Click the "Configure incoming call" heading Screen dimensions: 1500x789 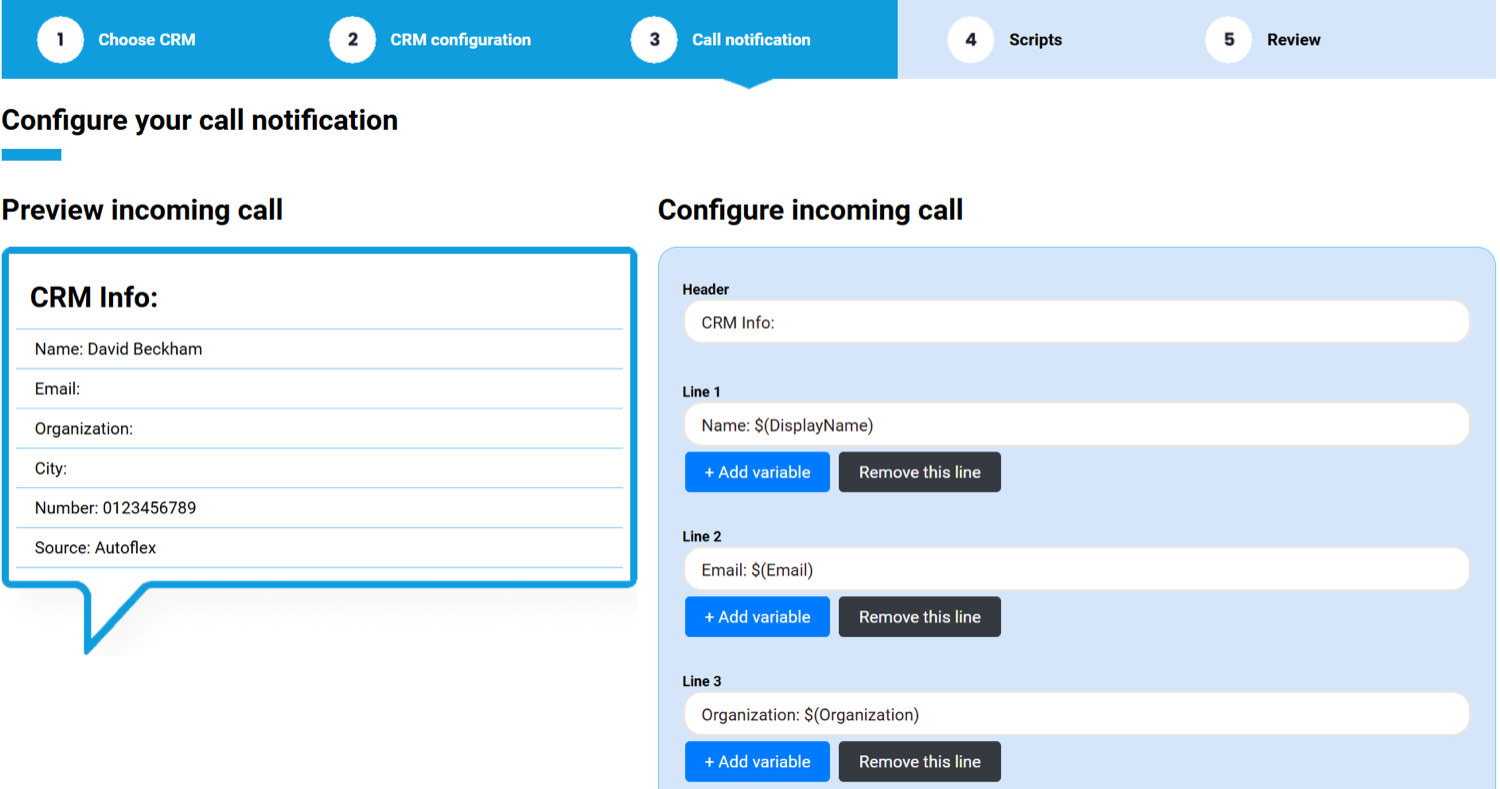tap(810, 210)
